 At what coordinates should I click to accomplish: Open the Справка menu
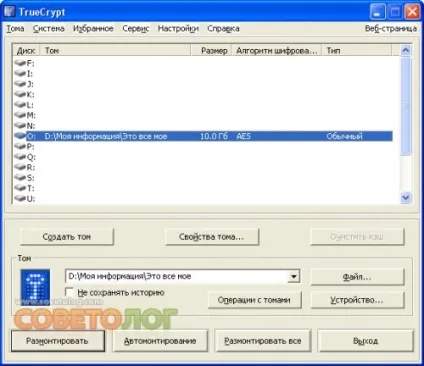pos(223,29)
